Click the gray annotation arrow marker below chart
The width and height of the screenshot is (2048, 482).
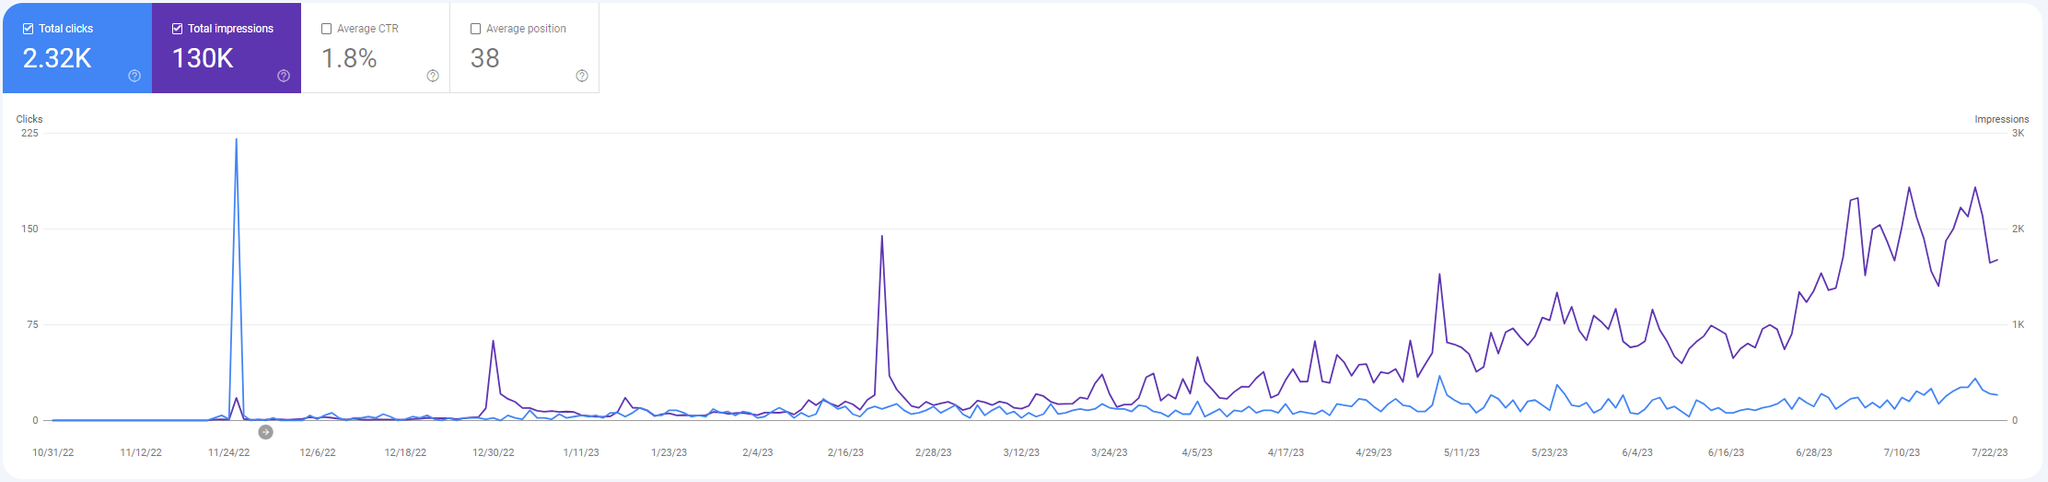coord(266,432)
